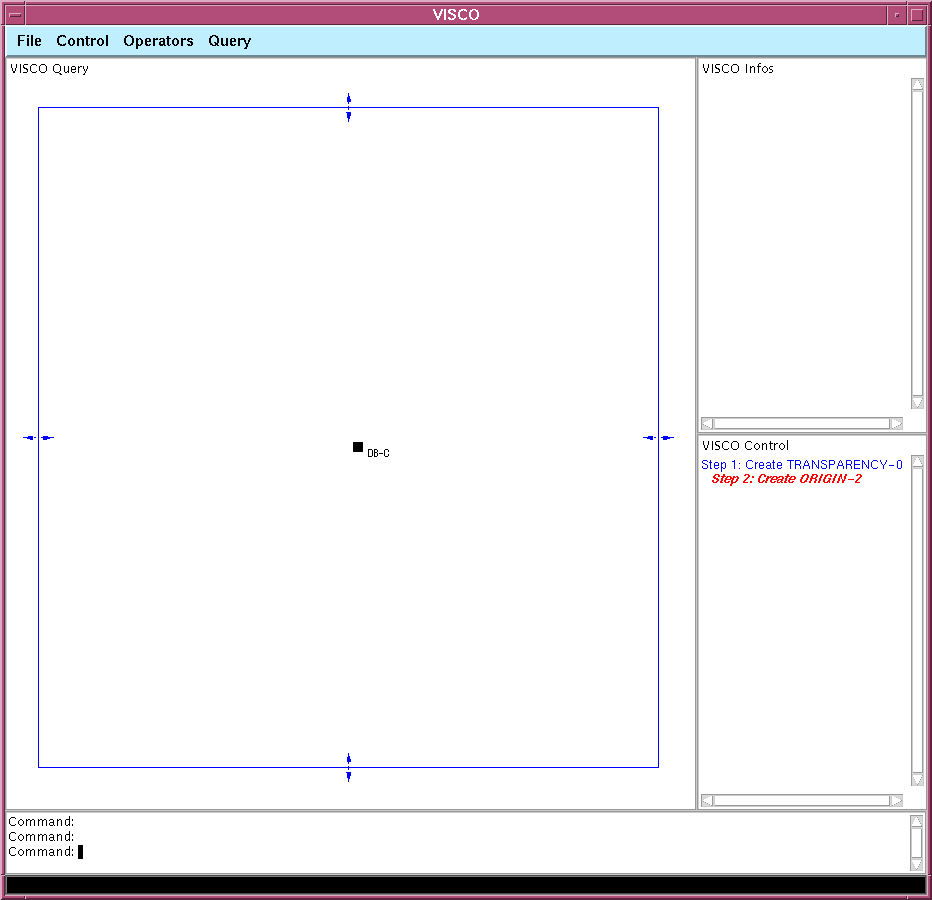Click the active Command input line

(x=458, y=852)
